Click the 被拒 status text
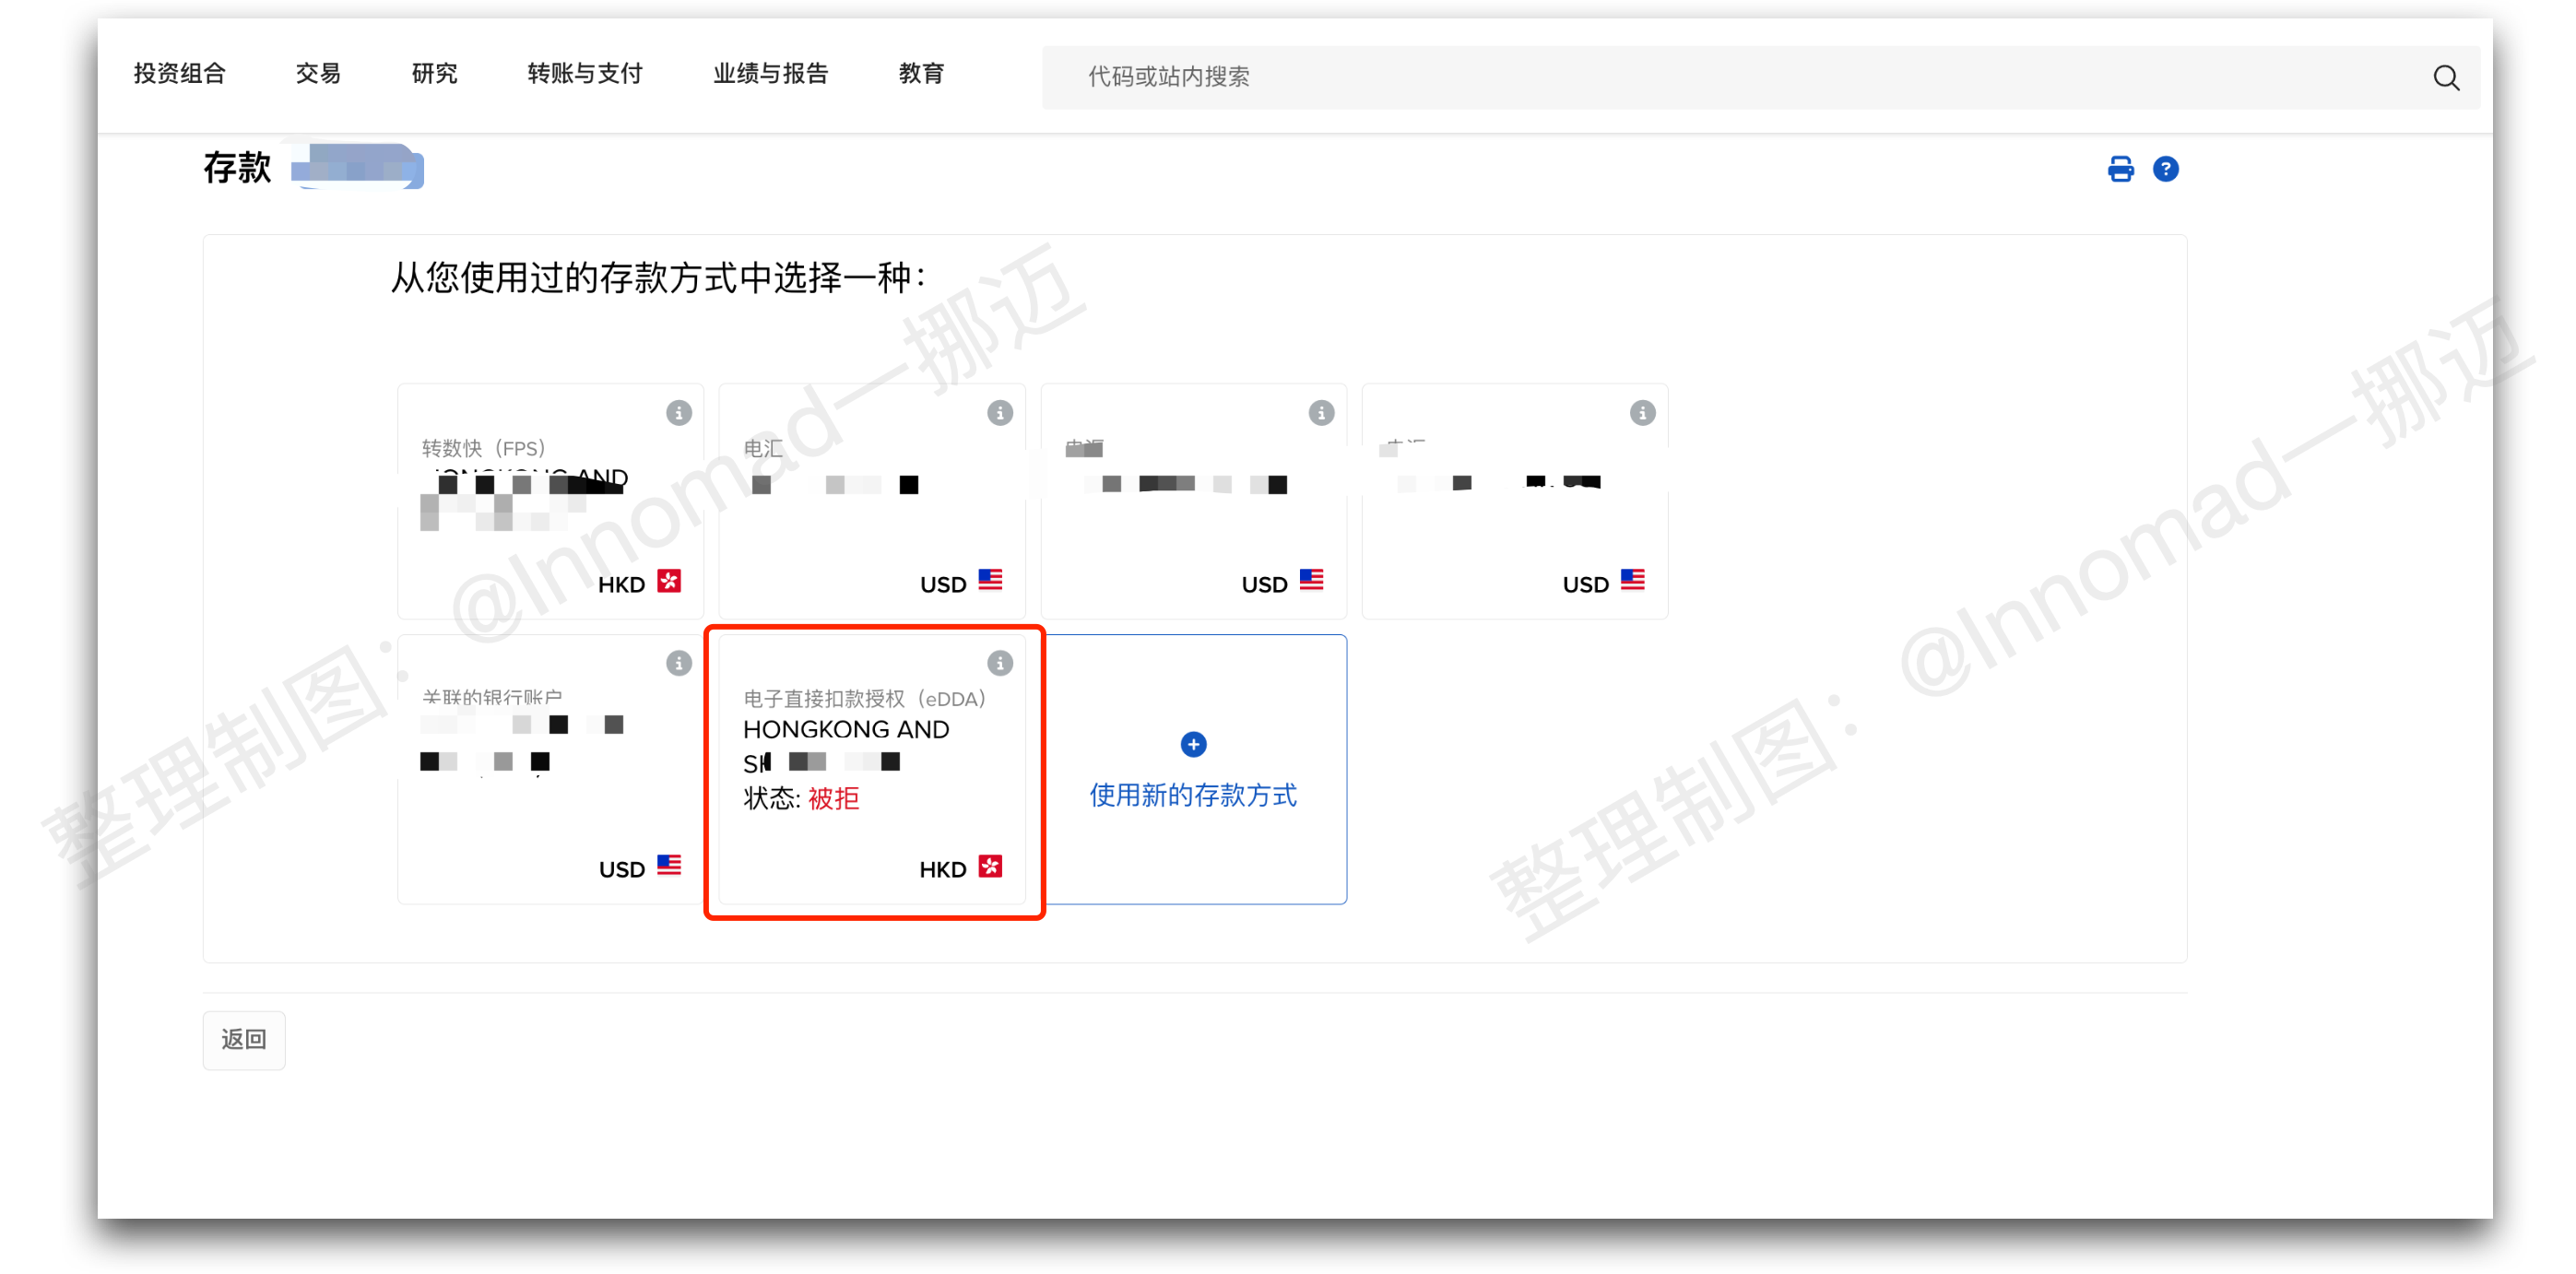This screenshot has height=1274, width=2576. [x=833, y=798]
